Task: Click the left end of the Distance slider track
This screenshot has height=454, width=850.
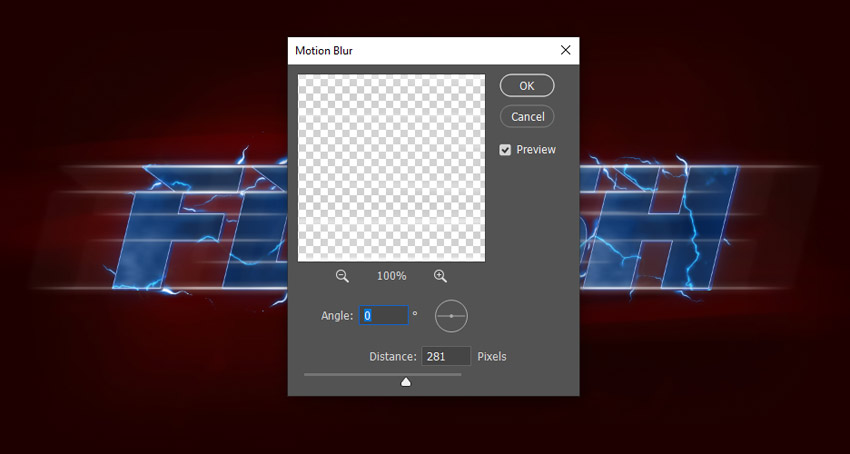Action: coord(306,375)
